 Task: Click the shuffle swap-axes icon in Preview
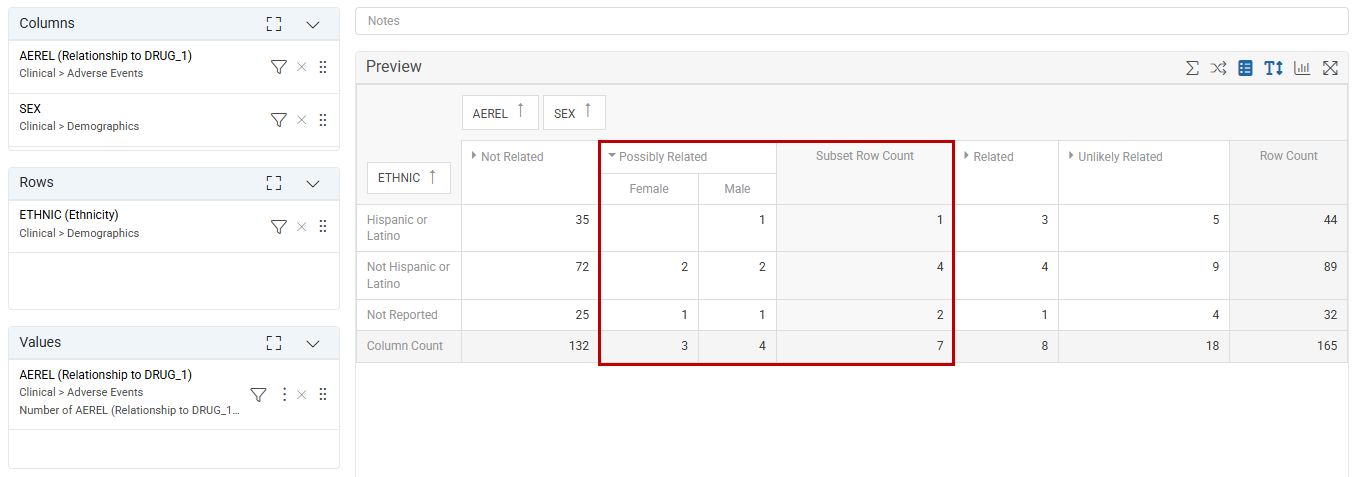pos(1218,68)
